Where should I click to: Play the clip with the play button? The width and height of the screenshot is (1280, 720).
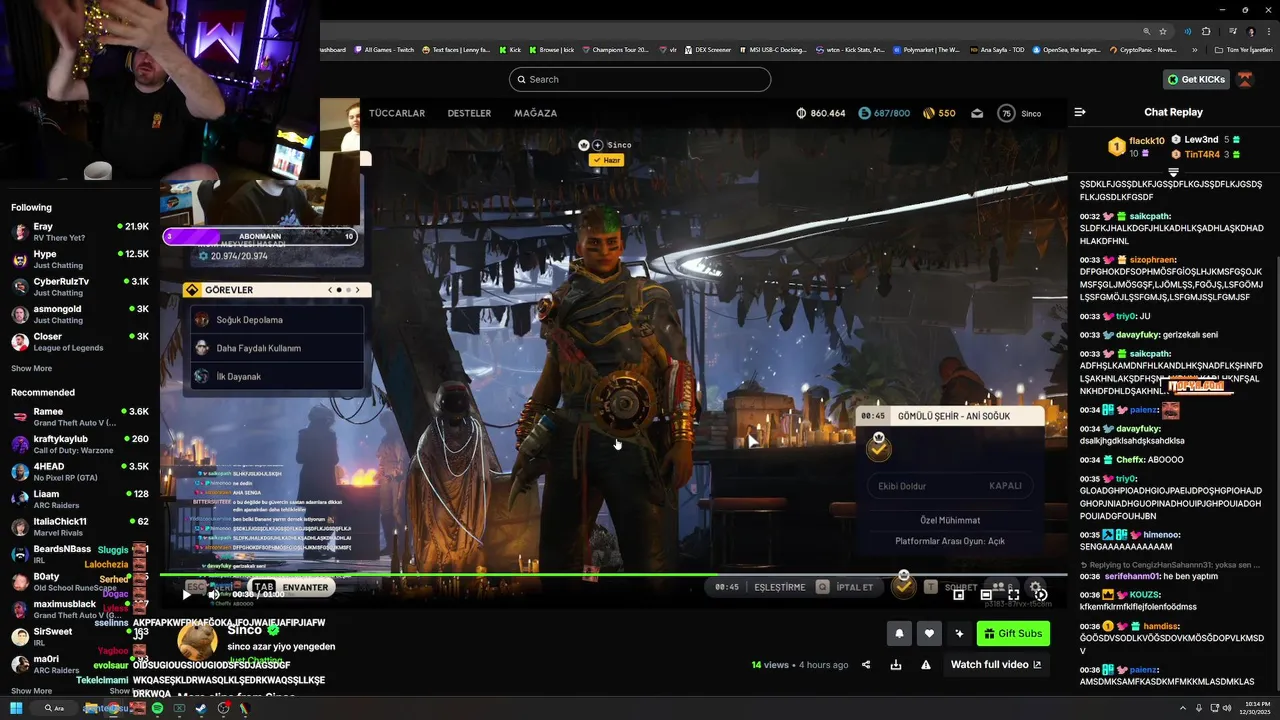(187, 594)
